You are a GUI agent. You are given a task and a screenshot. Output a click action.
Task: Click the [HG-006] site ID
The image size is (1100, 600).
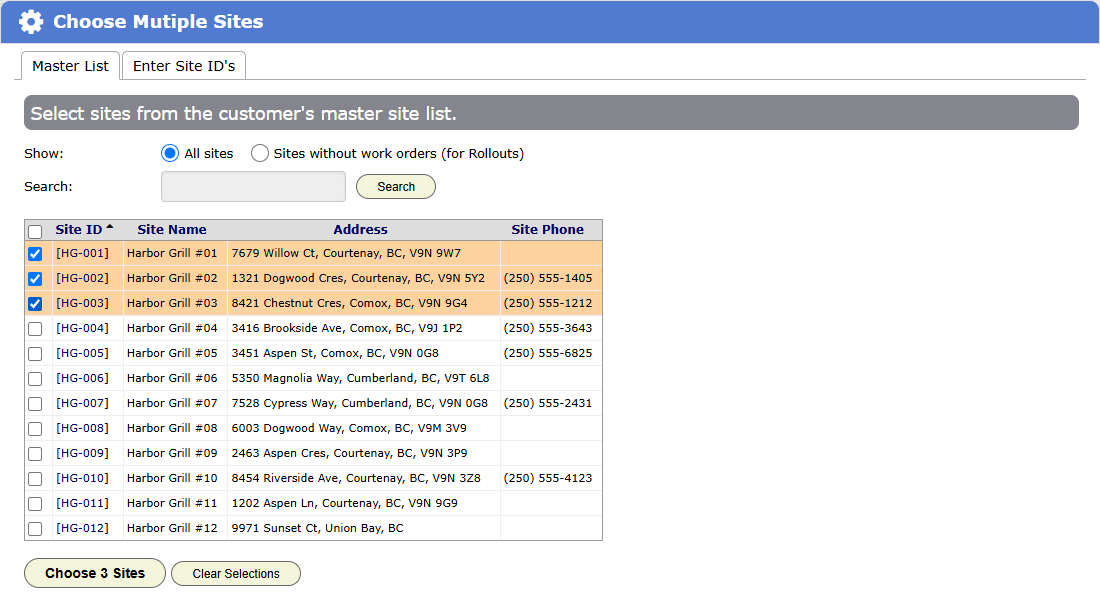(x=82, y=378)
